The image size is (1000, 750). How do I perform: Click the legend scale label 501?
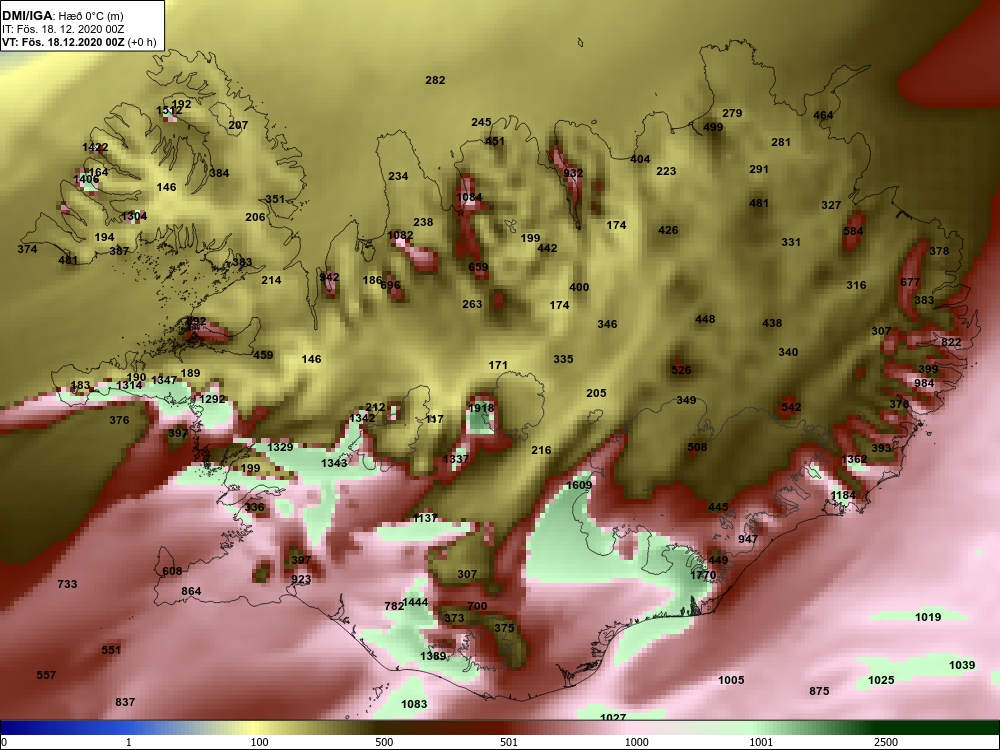click(x=509, y=742)
